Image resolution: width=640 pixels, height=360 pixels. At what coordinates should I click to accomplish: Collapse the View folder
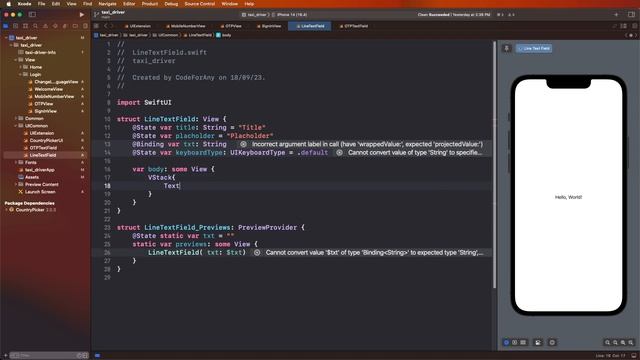(16, 60)
